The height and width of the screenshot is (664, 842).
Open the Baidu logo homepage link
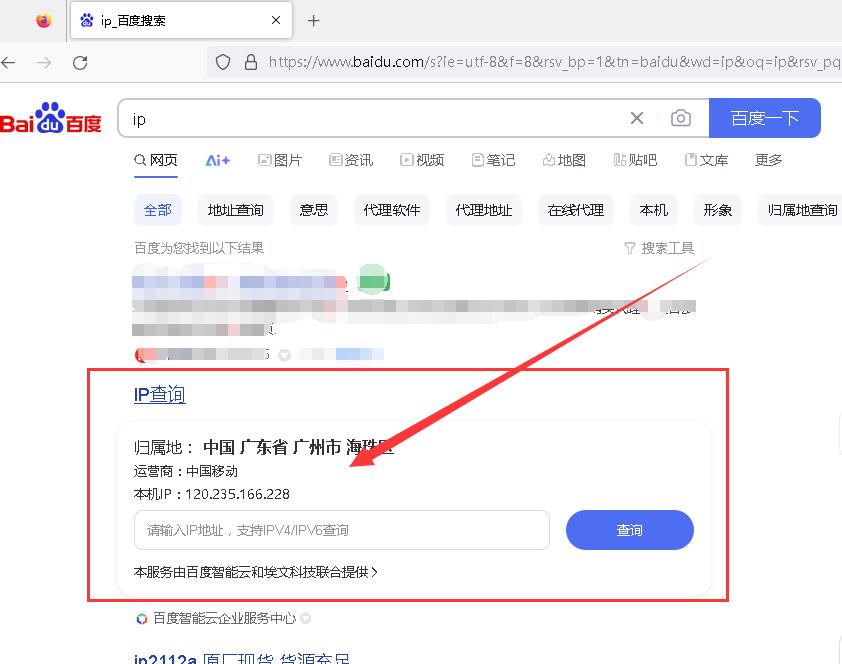click(x=51, y=118)
